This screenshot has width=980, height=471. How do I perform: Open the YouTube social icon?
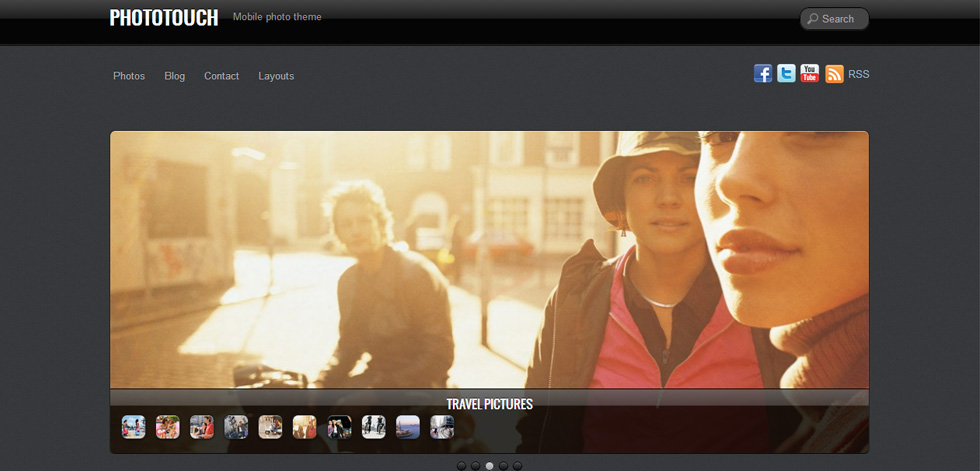click(809, 74)
